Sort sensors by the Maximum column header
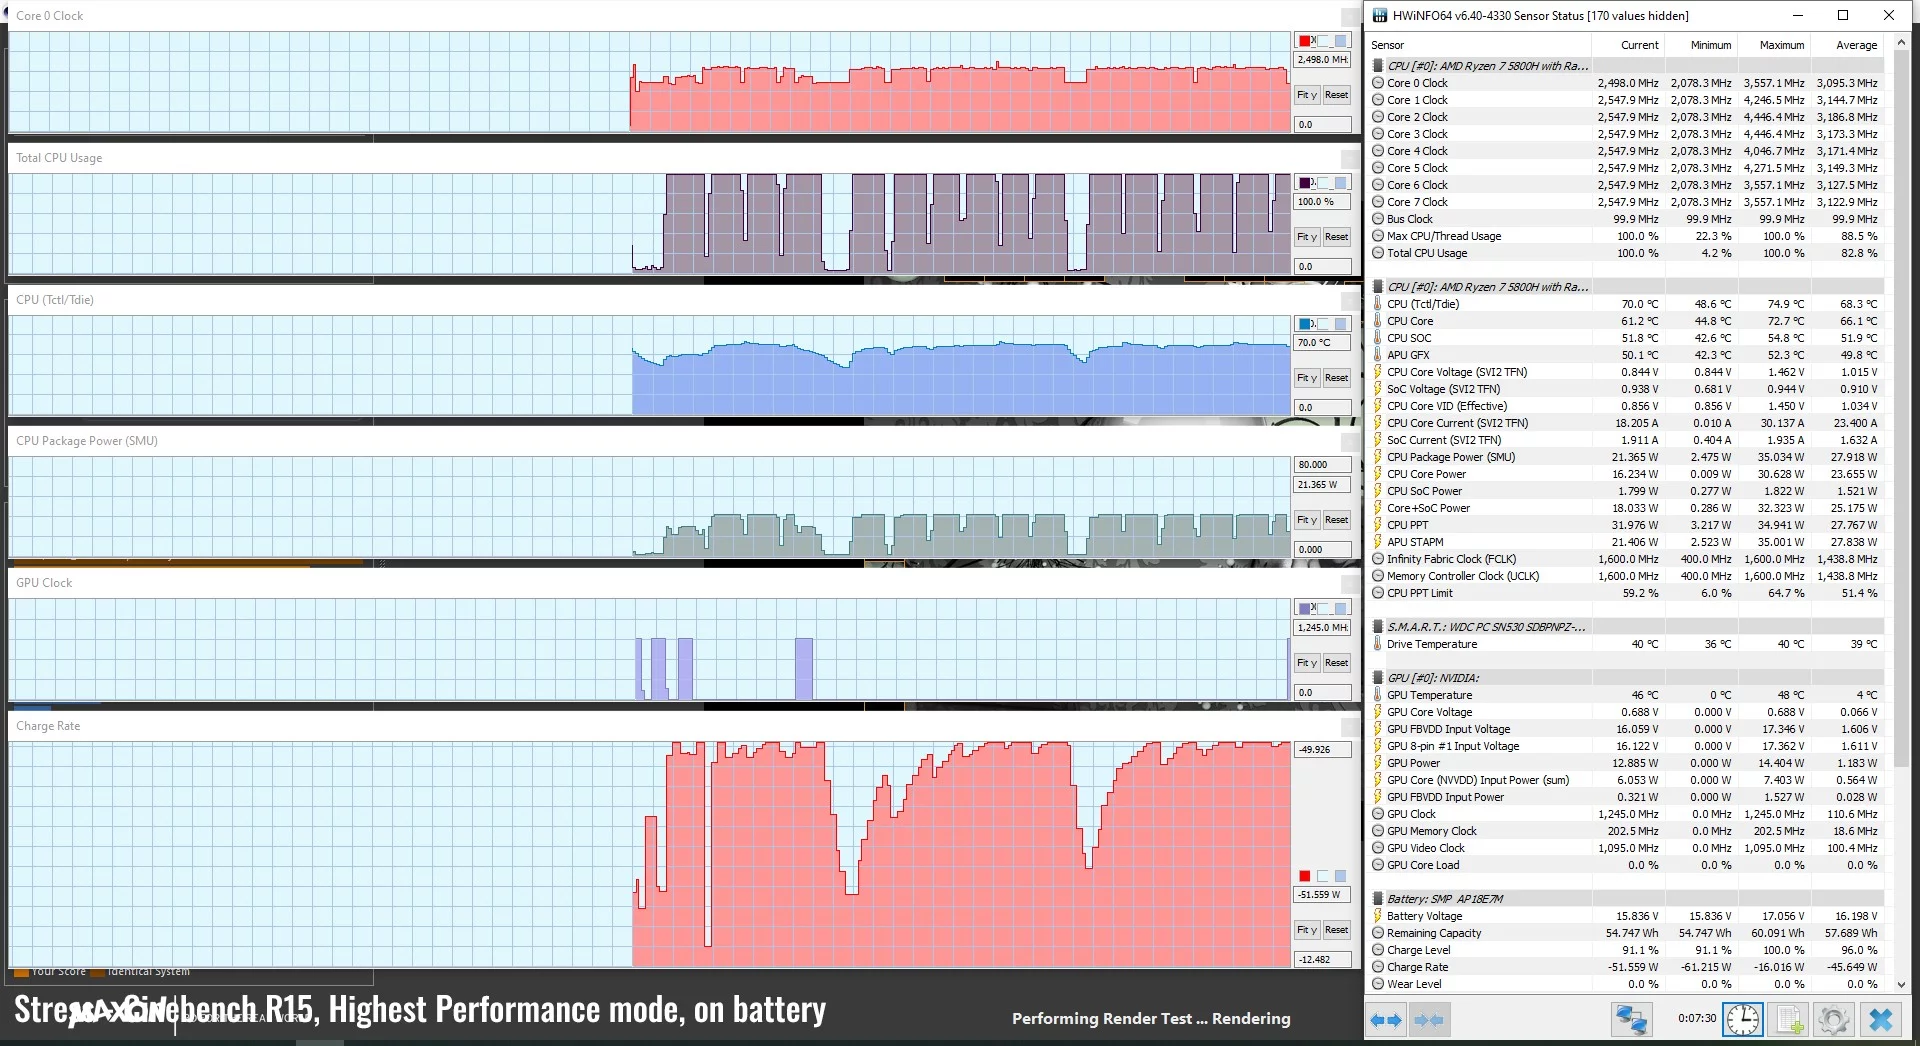Screen dimensions: 1920x1046 click(1782, 44)
